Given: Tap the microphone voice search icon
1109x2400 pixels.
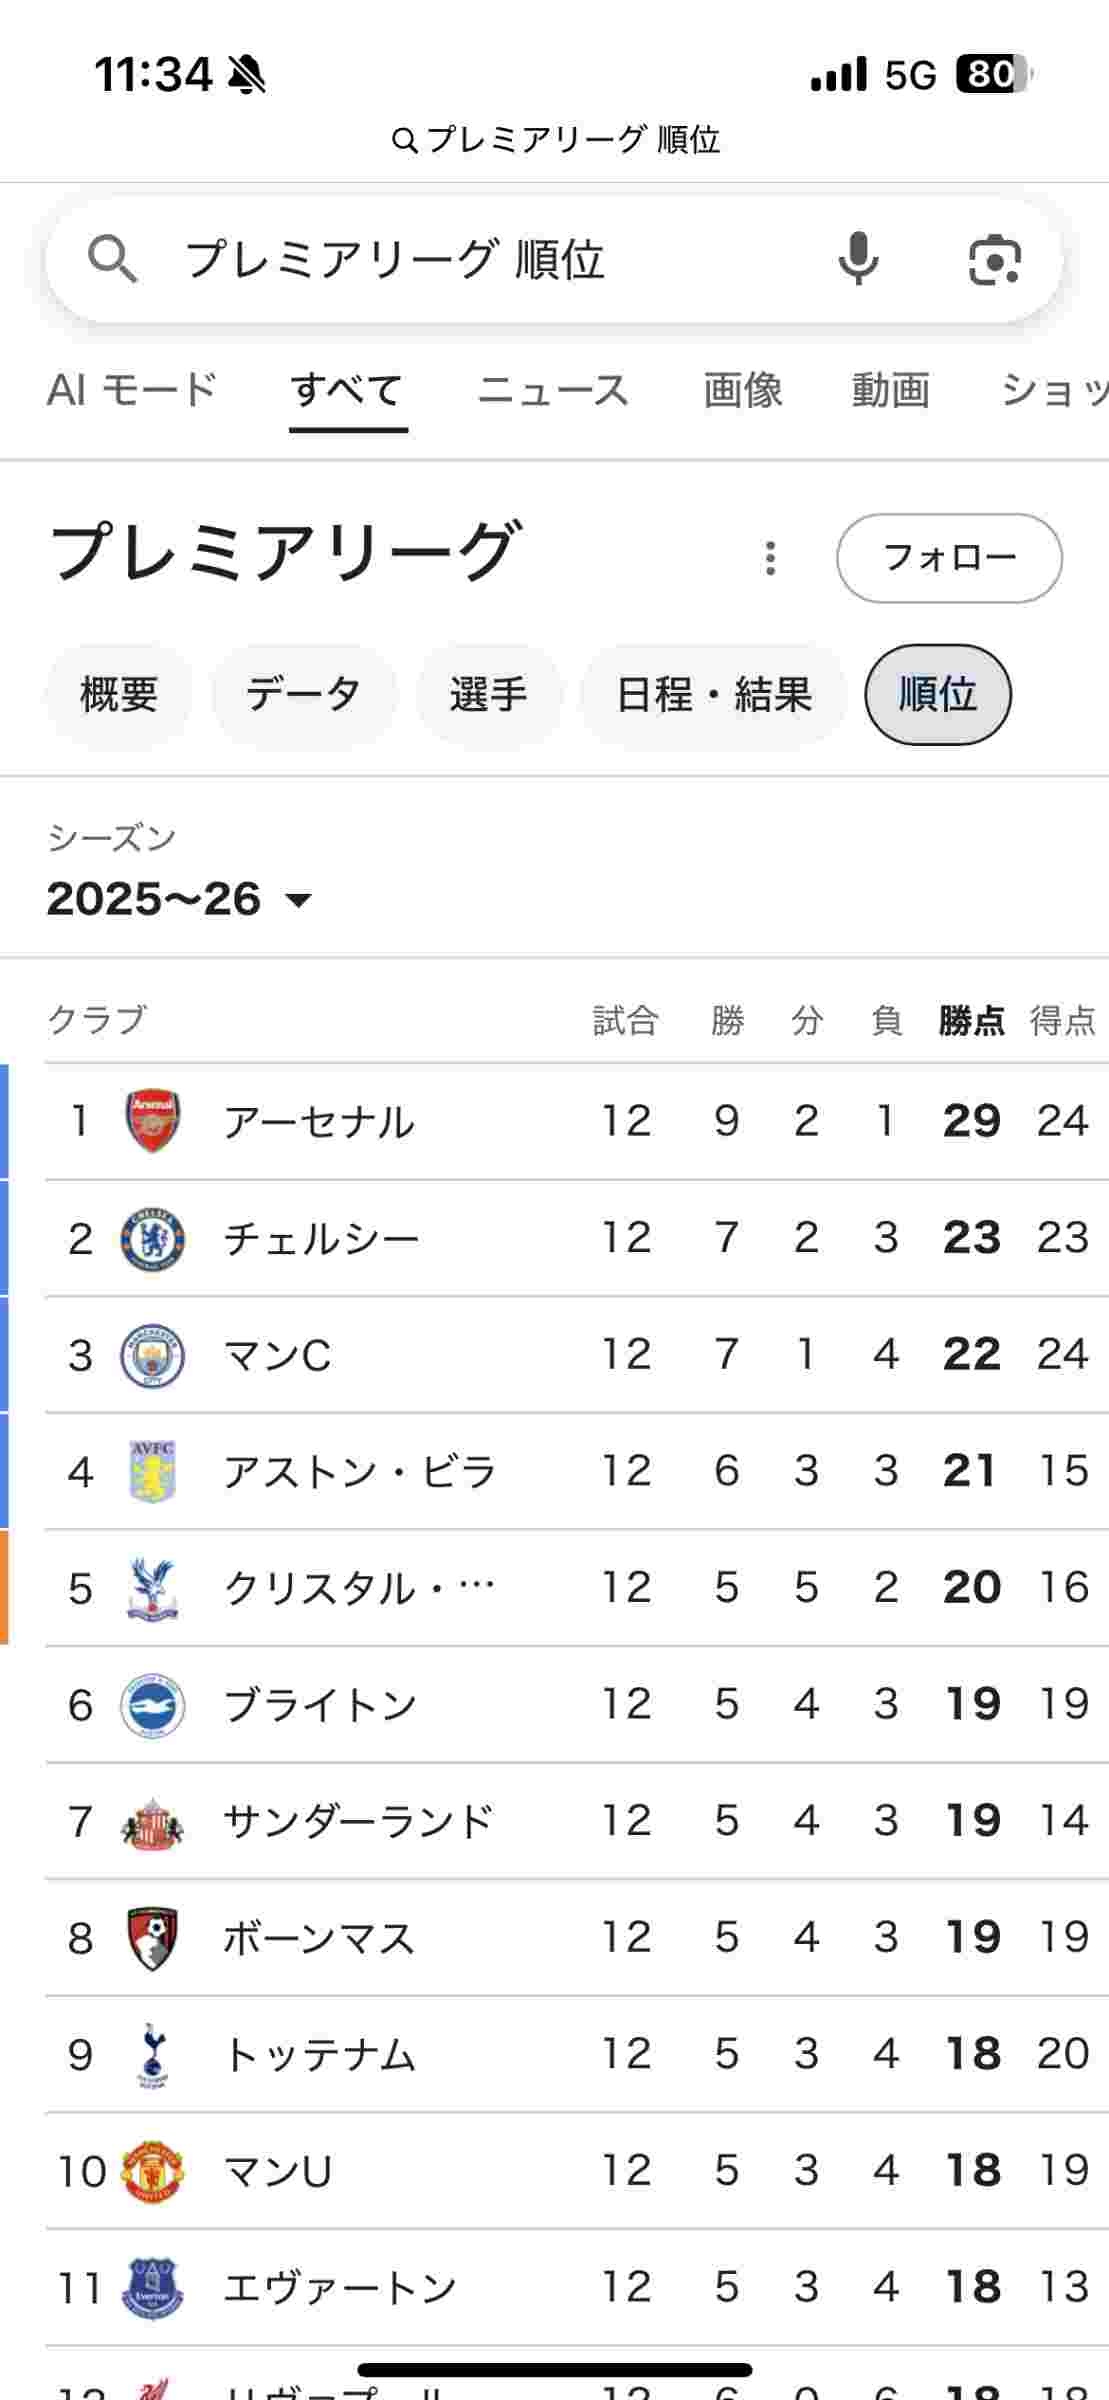Looking at the screenshot, I should (858, 259).
